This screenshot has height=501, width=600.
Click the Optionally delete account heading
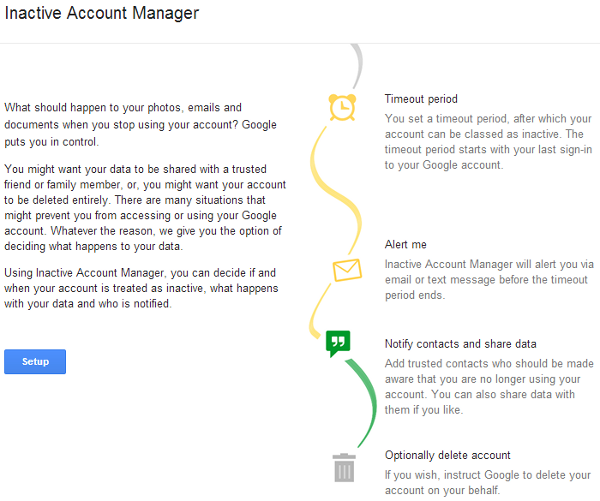click(x=447, y=455)
